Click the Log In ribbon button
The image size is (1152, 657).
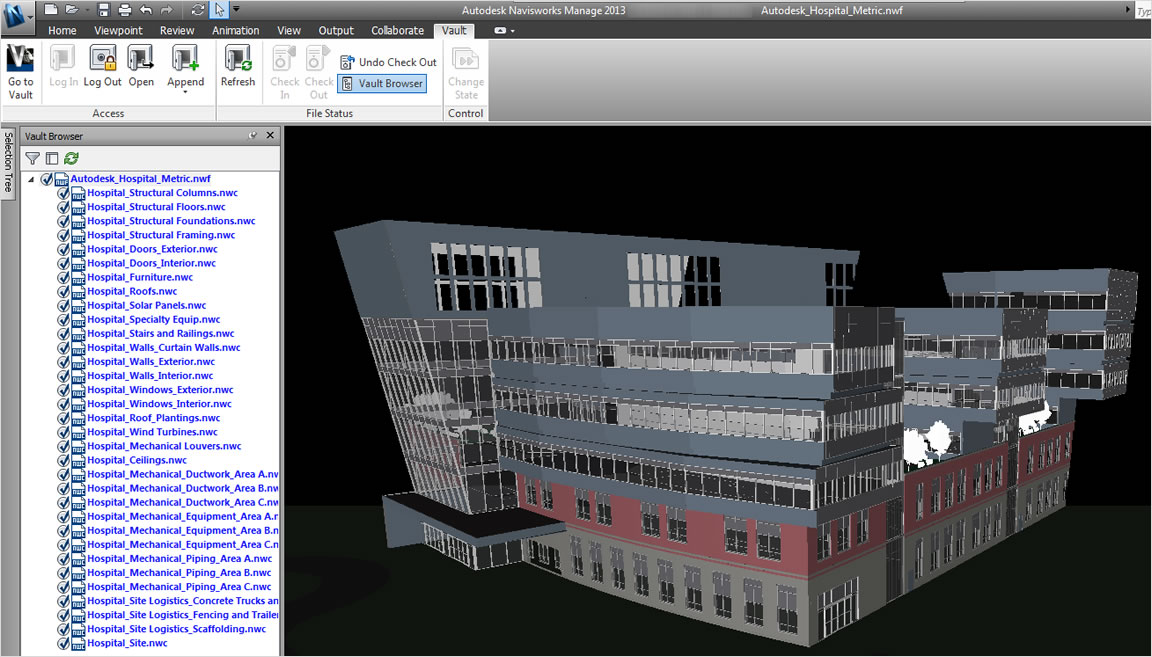point(63,67)
